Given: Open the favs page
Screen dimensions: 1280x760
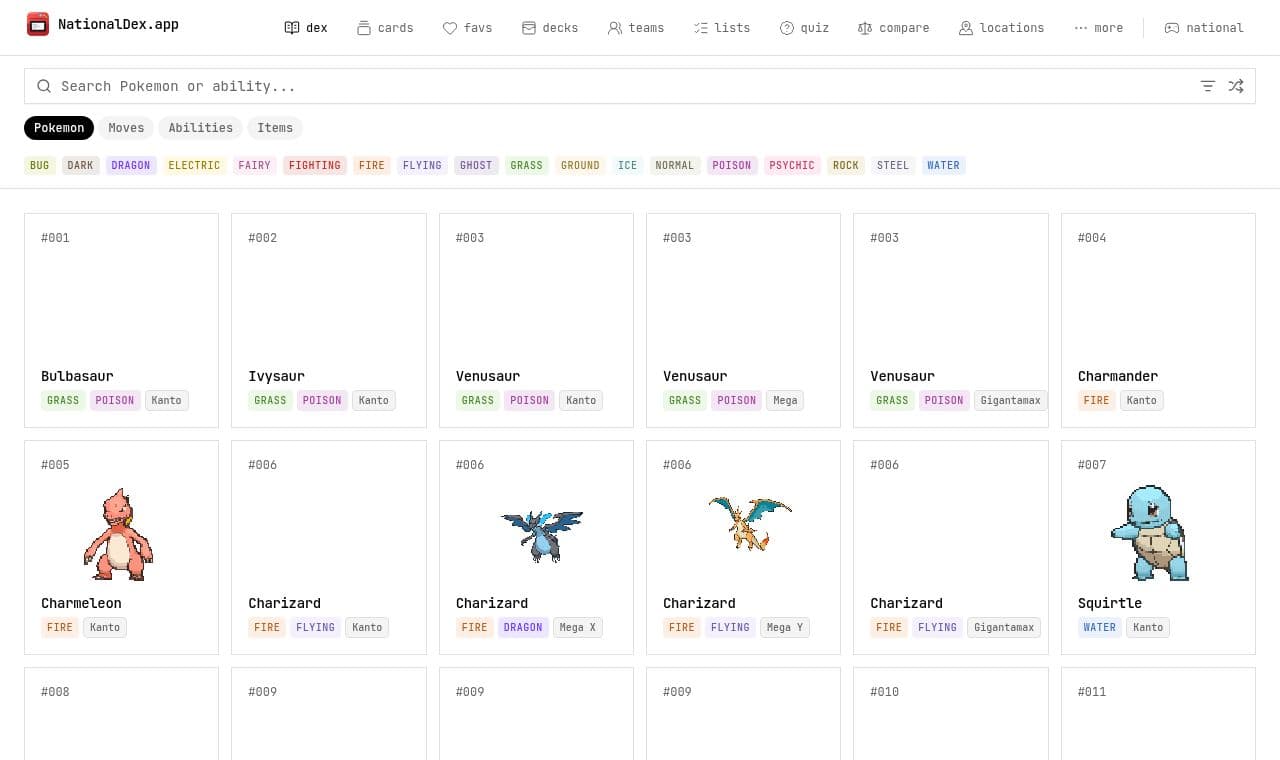Looking at the screenshot, I should pos(467,28).
